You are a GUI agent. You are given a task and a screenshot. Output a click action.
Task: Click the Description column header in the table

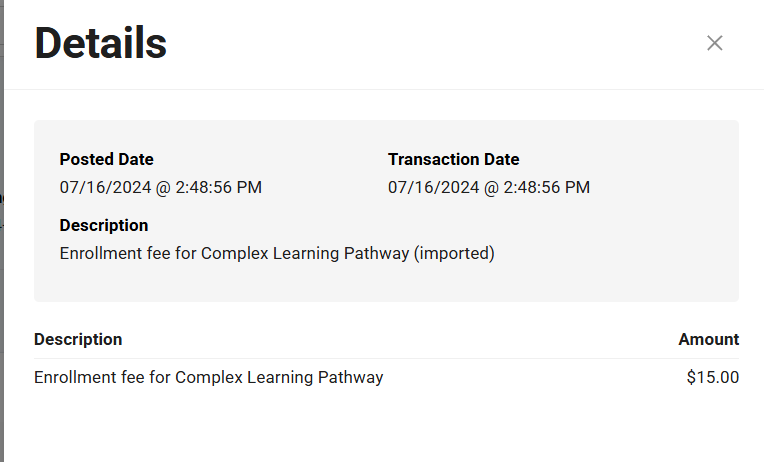[78, 339]
